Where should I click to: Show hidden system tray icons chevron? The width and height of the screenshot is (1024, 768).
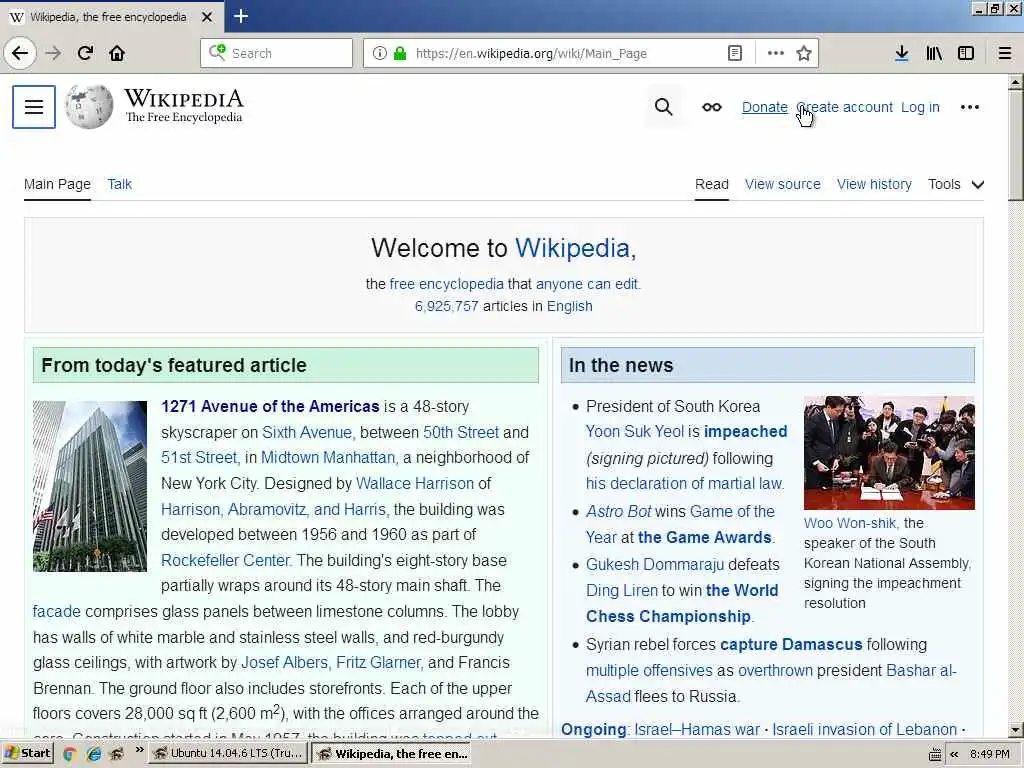[954, 754]
